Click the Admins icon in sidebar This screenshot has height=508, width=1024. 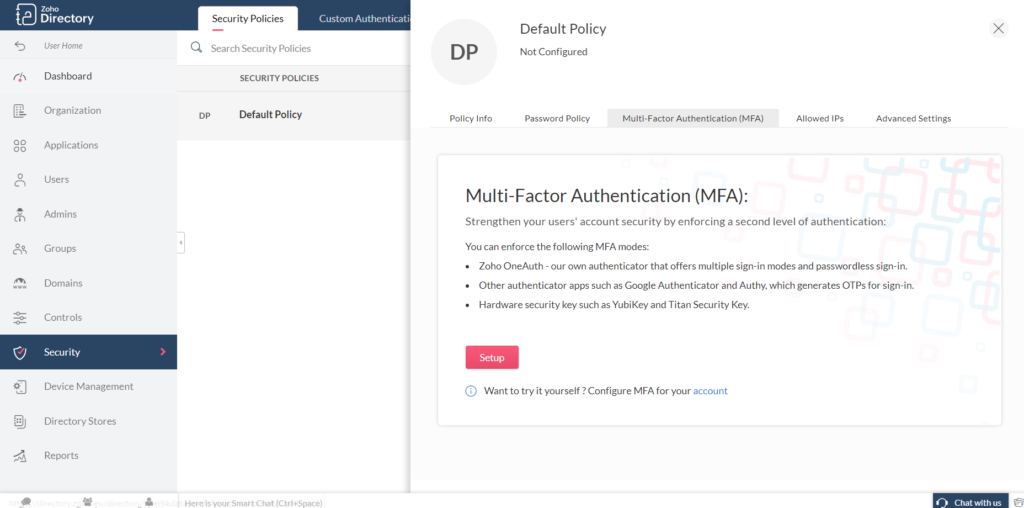pos(20,214)
